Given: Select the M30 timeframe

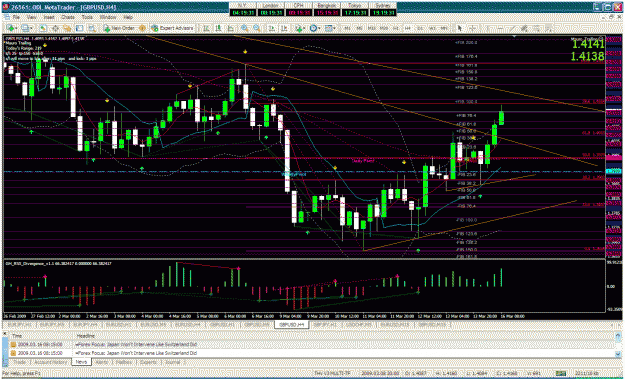Looking at the screenshot, I should pos(384,28).
